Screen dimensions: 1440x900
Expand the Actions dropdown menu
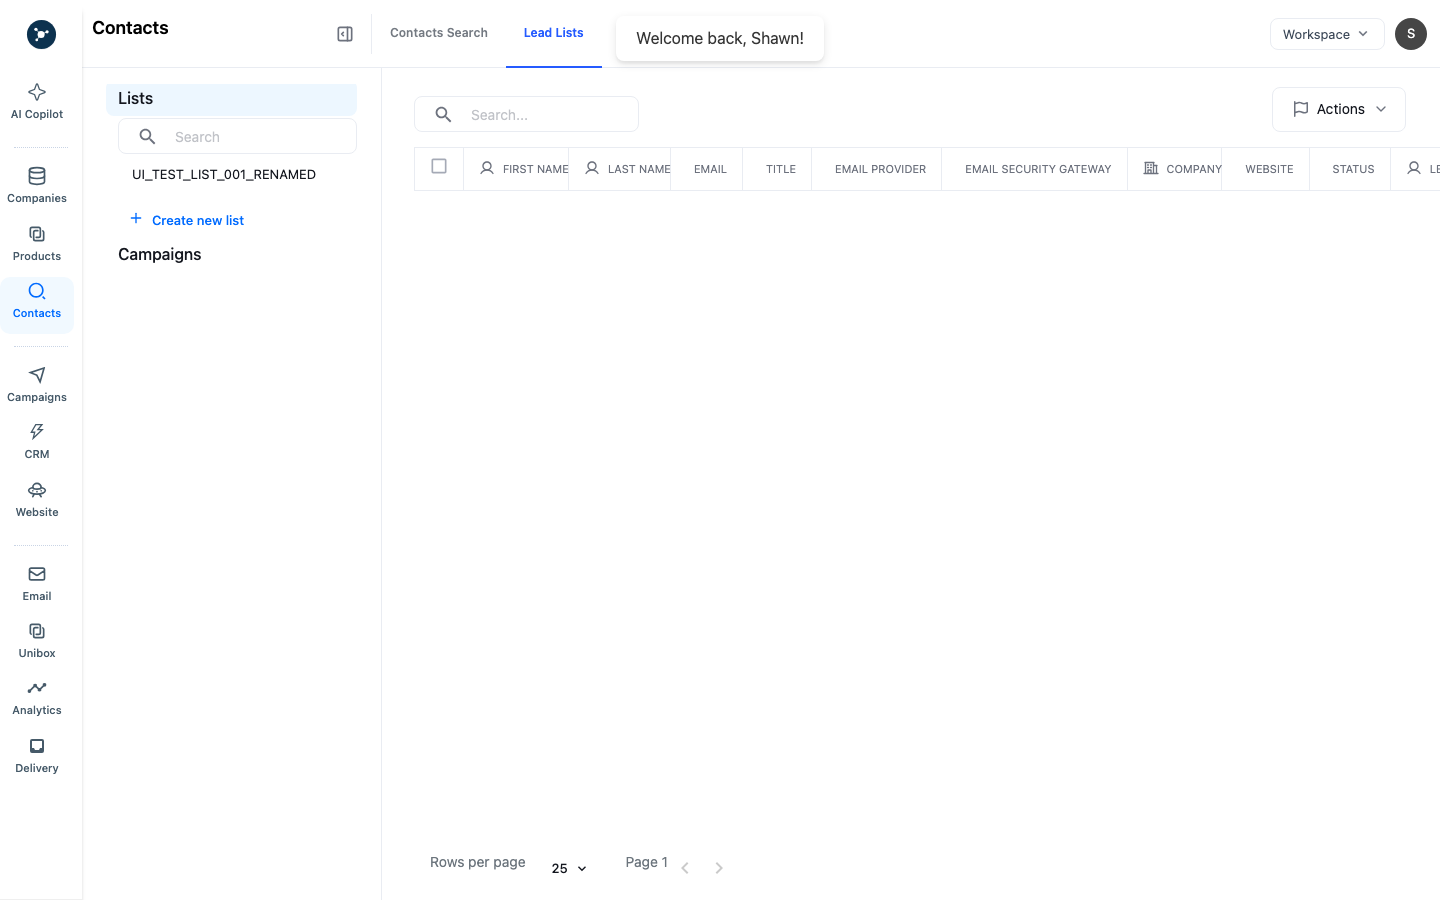point(1339,109)
